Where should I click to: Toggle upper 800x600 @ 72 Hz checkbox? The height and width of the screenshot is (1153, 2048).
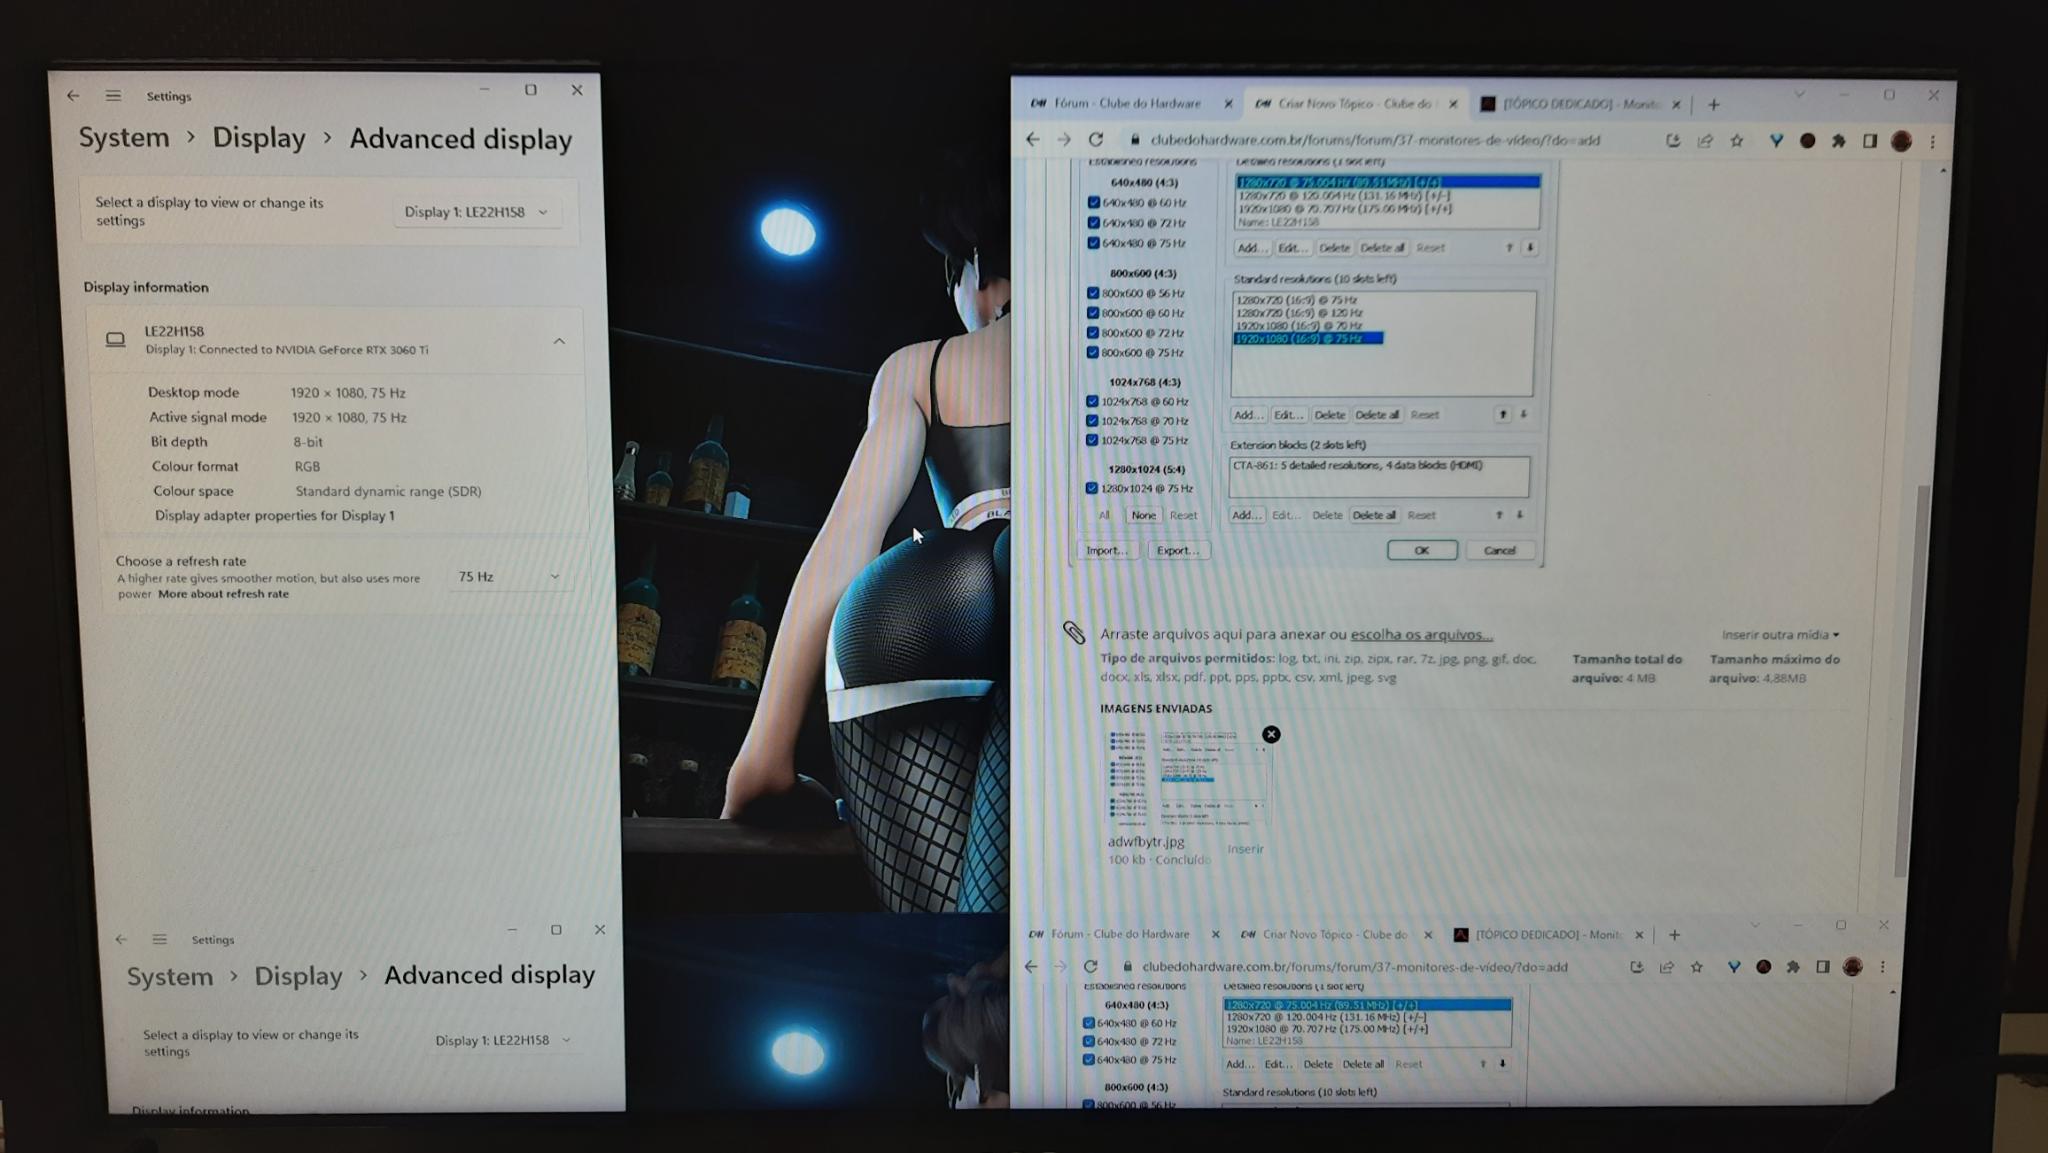[x=1093, y=333]
